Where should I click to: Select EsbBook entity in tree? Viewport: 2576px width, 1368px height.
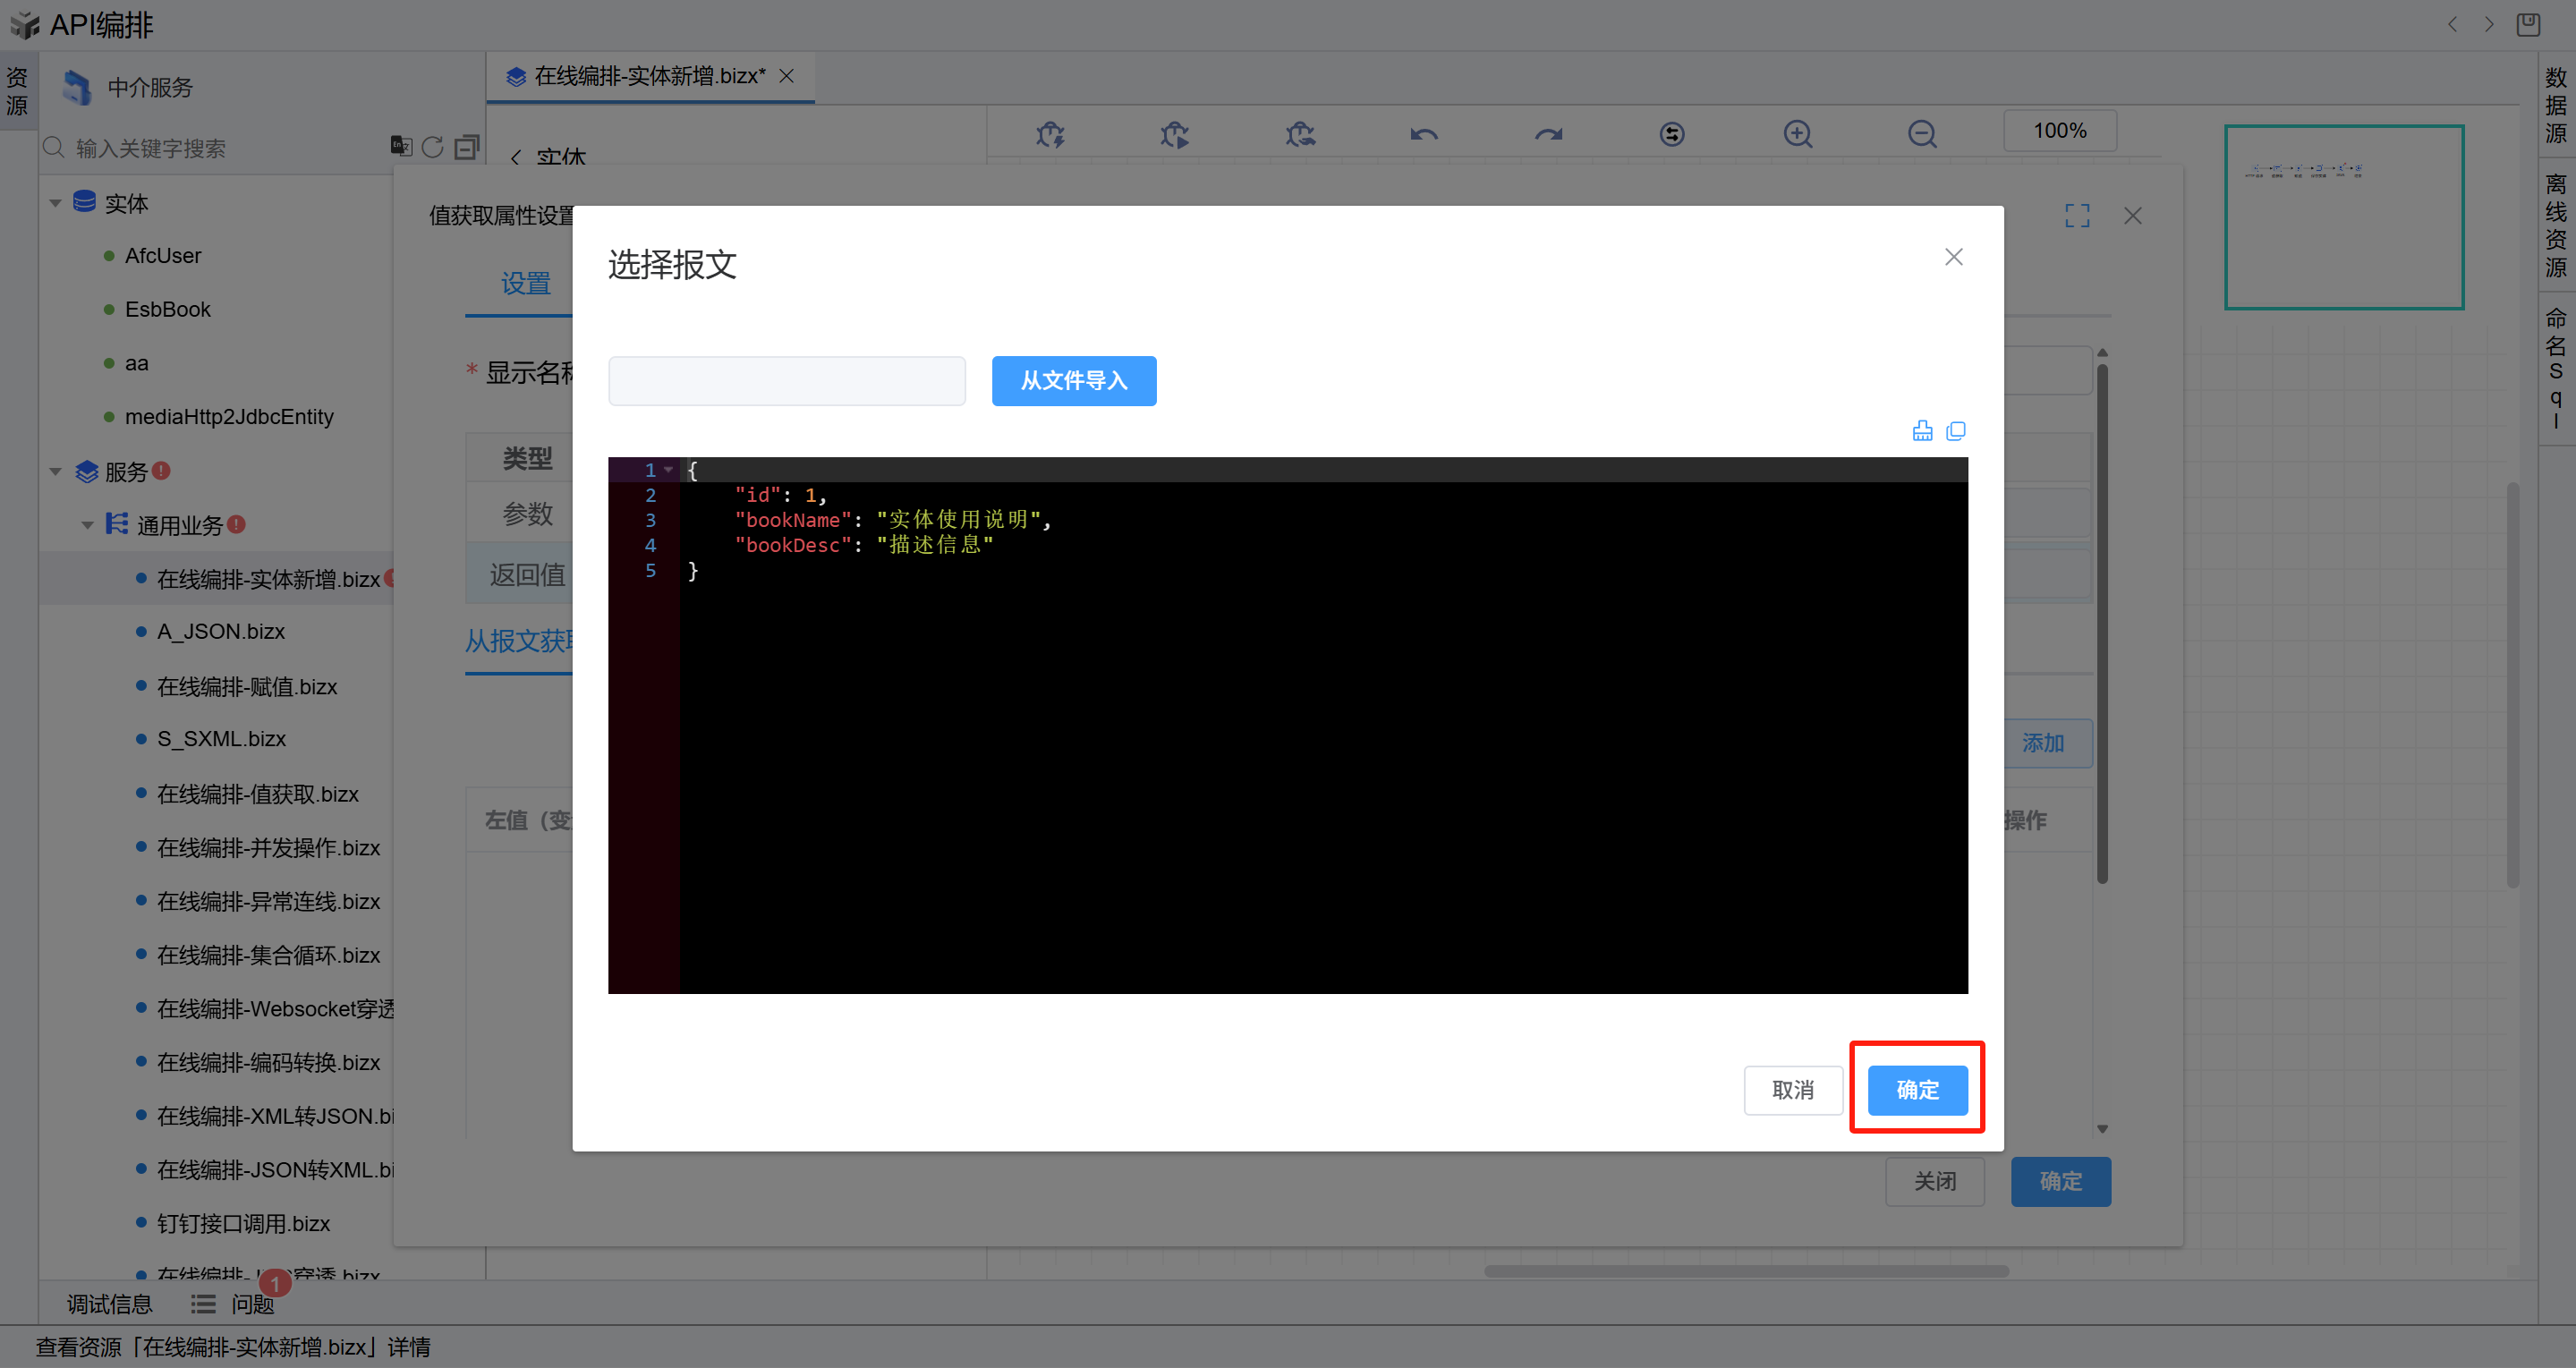click(x=167, y=310)
